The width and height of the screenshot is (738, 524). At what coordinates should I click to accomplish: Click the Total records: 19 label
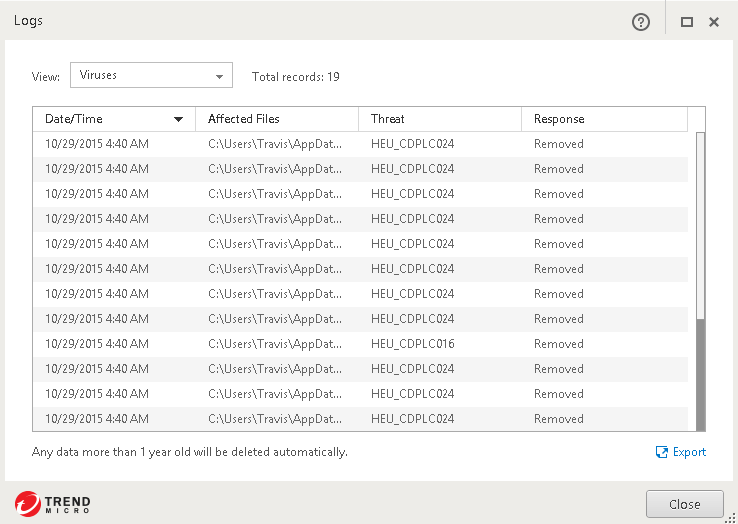click(x=296, y=77)
